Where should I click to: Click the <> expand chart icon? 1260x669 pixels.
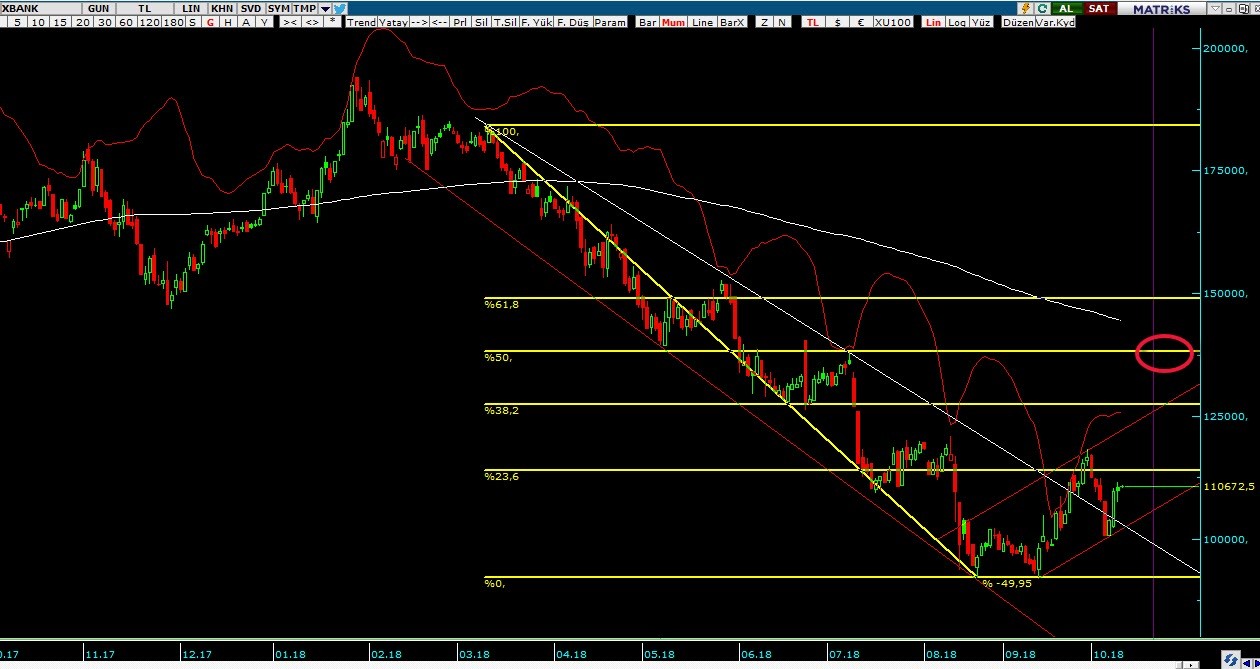(312, 22)
